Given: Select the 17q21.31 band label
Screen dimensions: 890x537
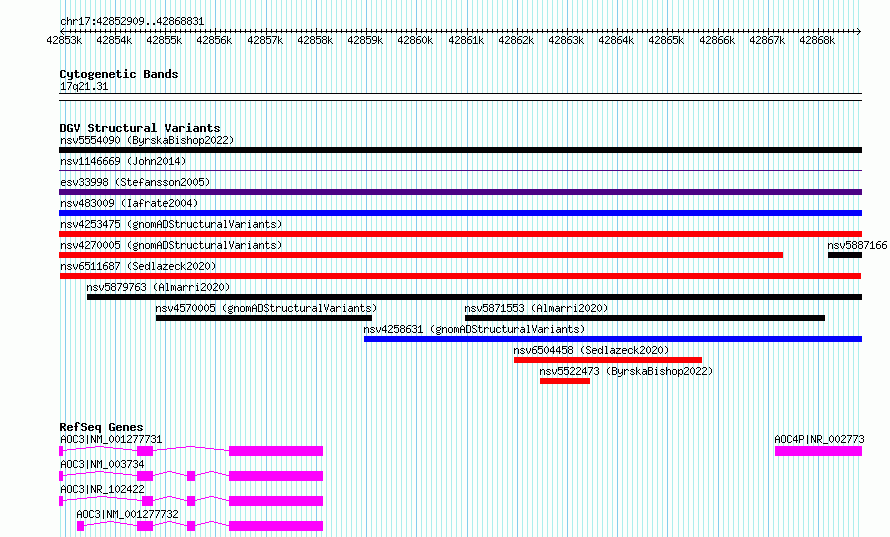Looking at the screenshot, I should pyautogui.click(x=83, y=86).
